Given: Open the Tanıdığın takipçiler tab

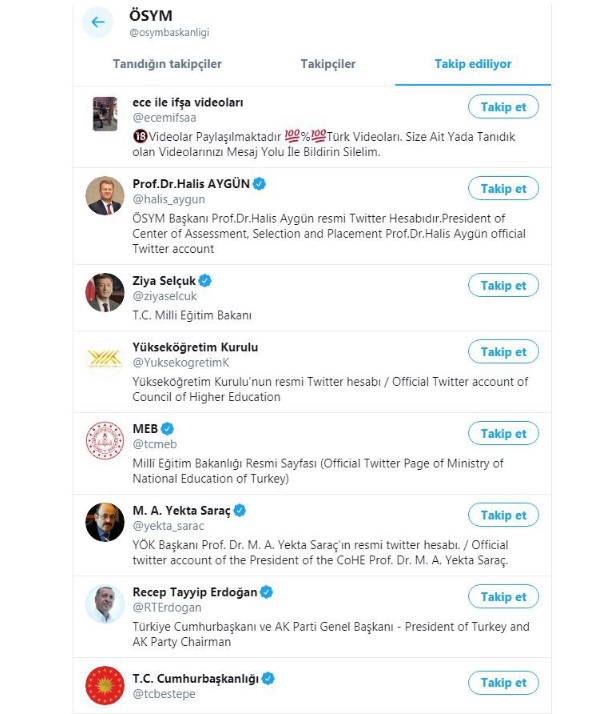Looking at the screenshot, I should 167,64.
